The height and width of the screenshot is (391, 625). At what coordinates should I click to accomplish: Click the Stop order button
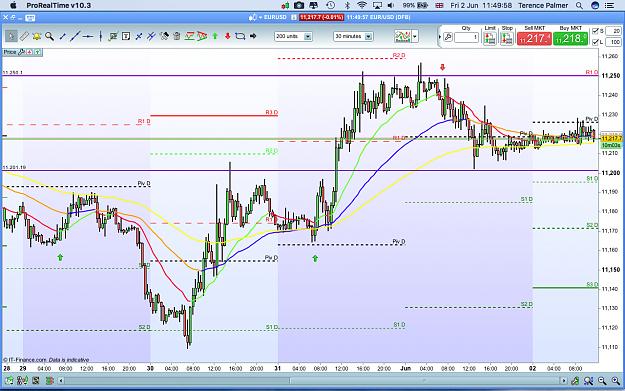(507, 38)
